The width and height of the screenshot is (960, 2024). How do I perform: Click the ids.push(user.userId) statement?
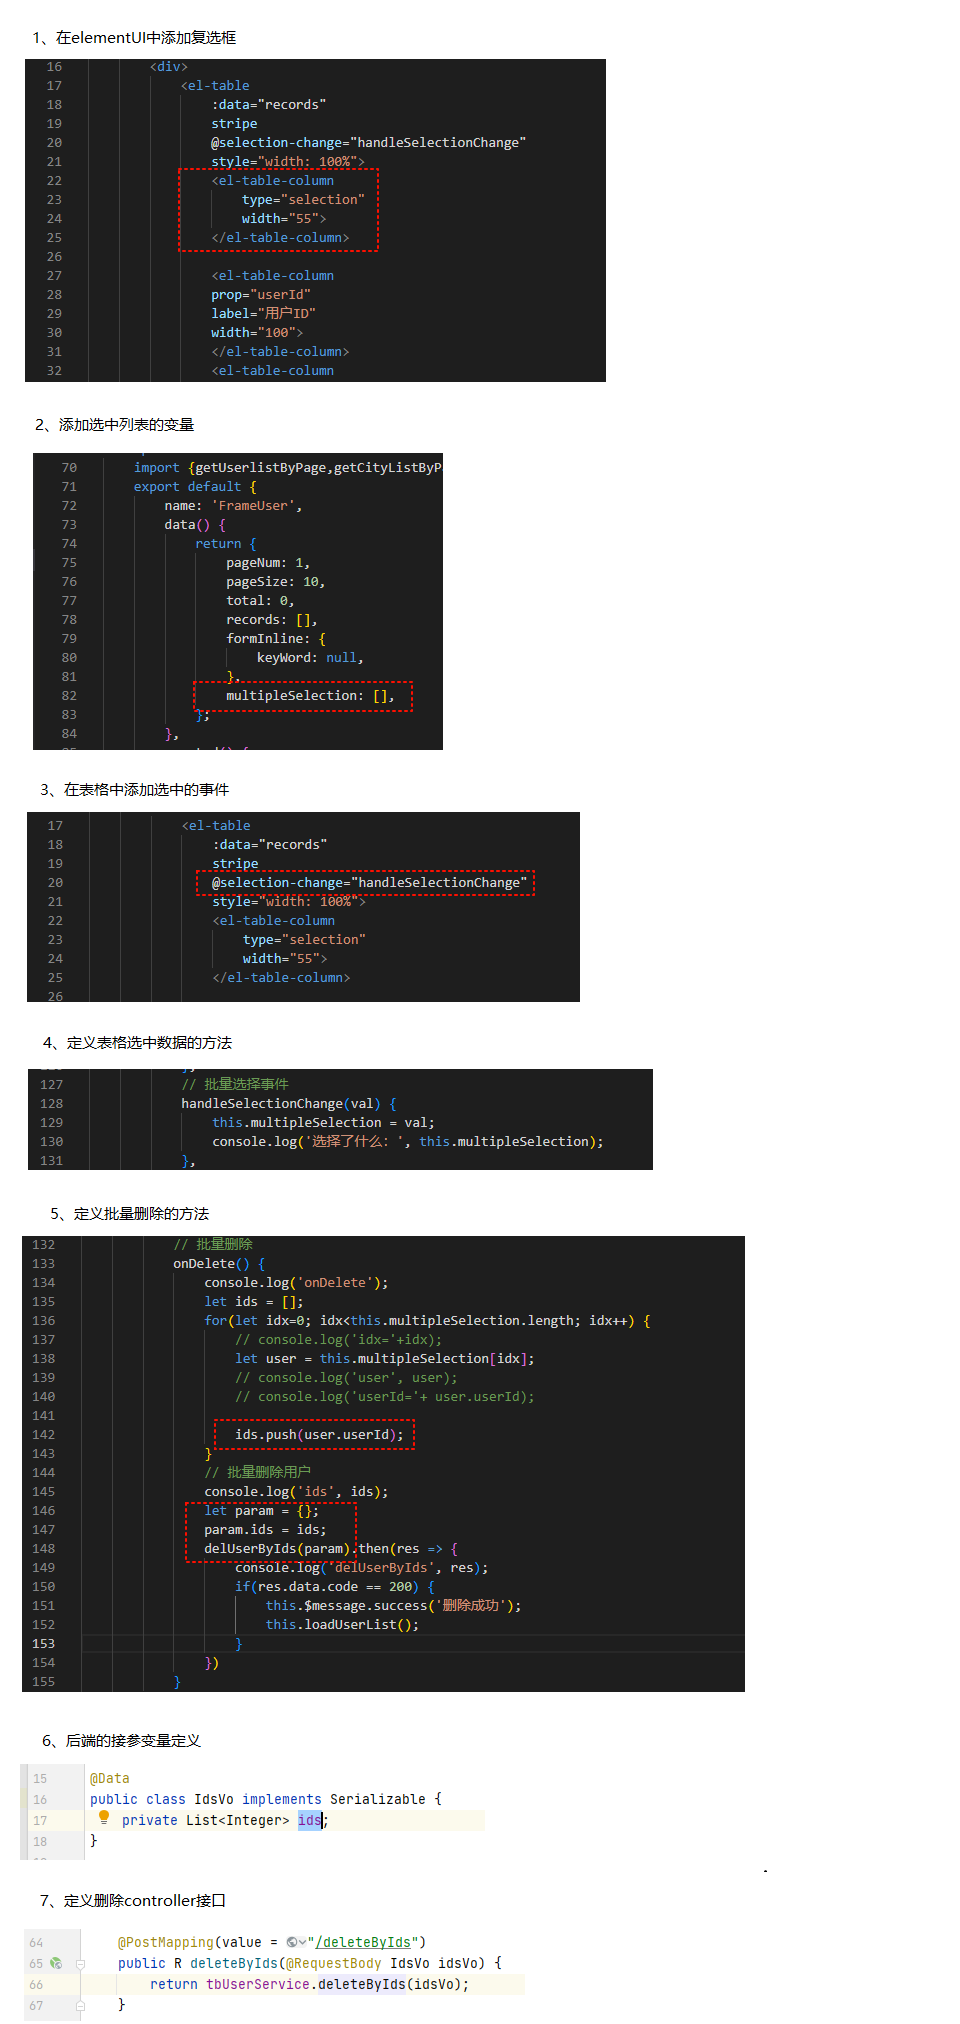[x=319, y=1434]
